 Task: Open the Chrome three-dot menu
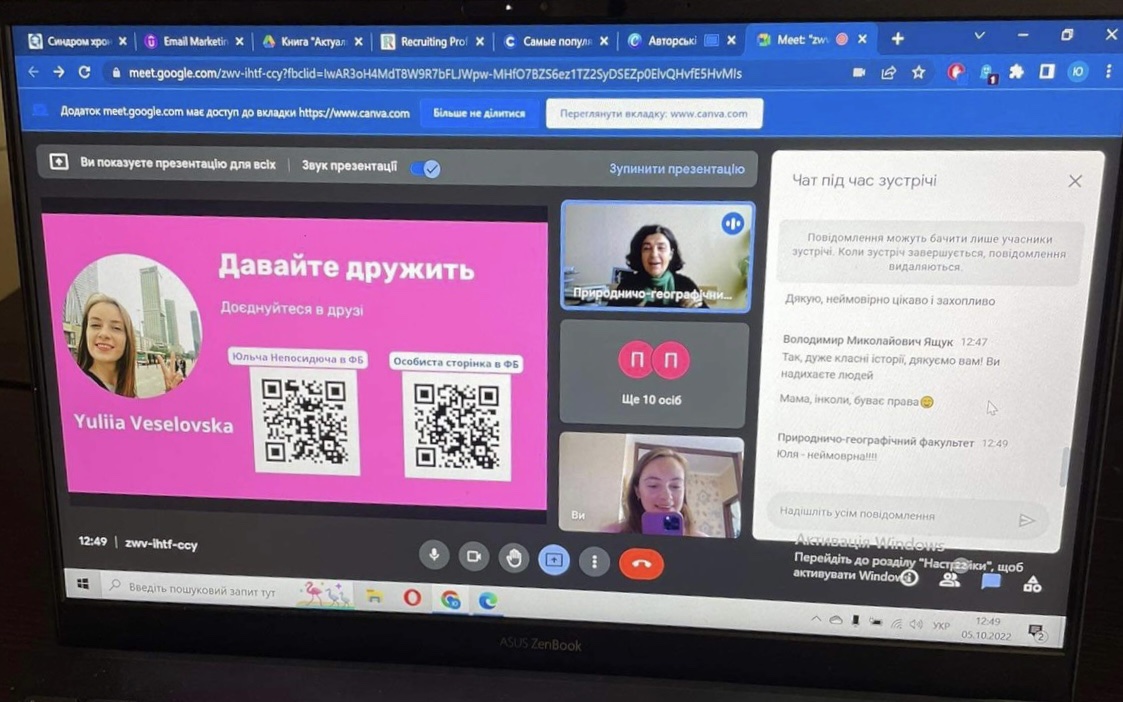[1109, 71]
